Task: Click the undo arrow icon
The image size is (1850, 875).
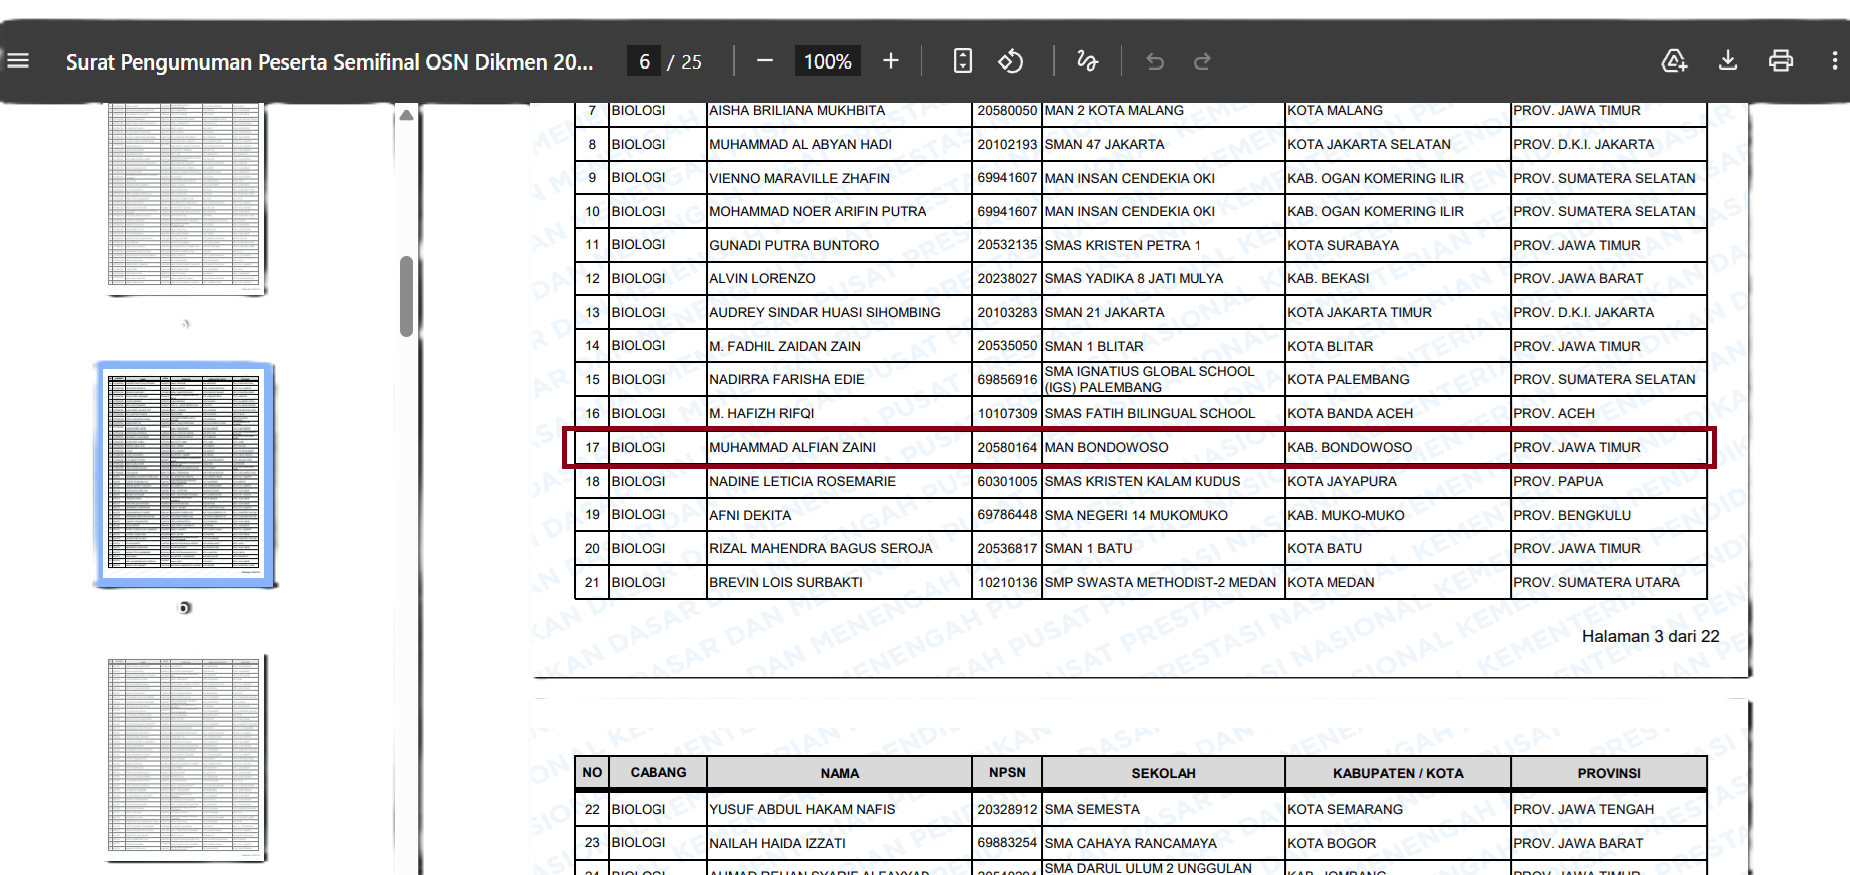Action: [x=1155, y=62]
